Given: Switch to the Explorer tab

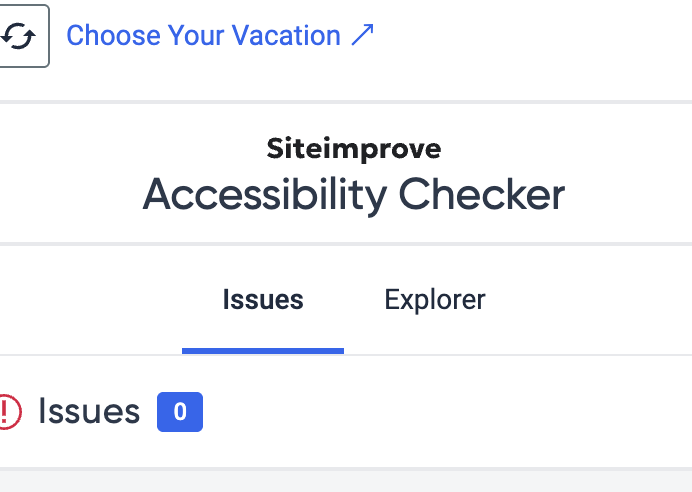Looking at the screenshot, I should (x=435, y=300).
